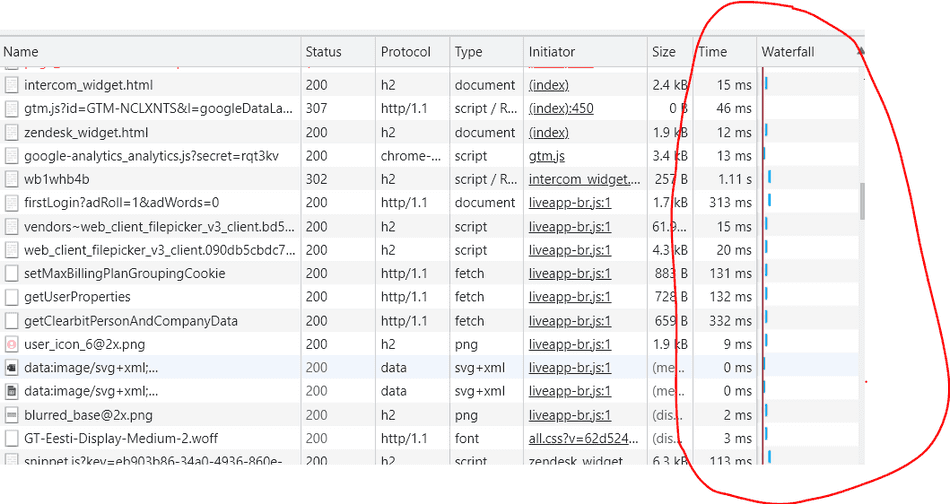Select the GT-Eesti-Display-Medium-2.woff request
Image resolution: width=950 pixels, height=504 pixels.
[x=121, y=438]
